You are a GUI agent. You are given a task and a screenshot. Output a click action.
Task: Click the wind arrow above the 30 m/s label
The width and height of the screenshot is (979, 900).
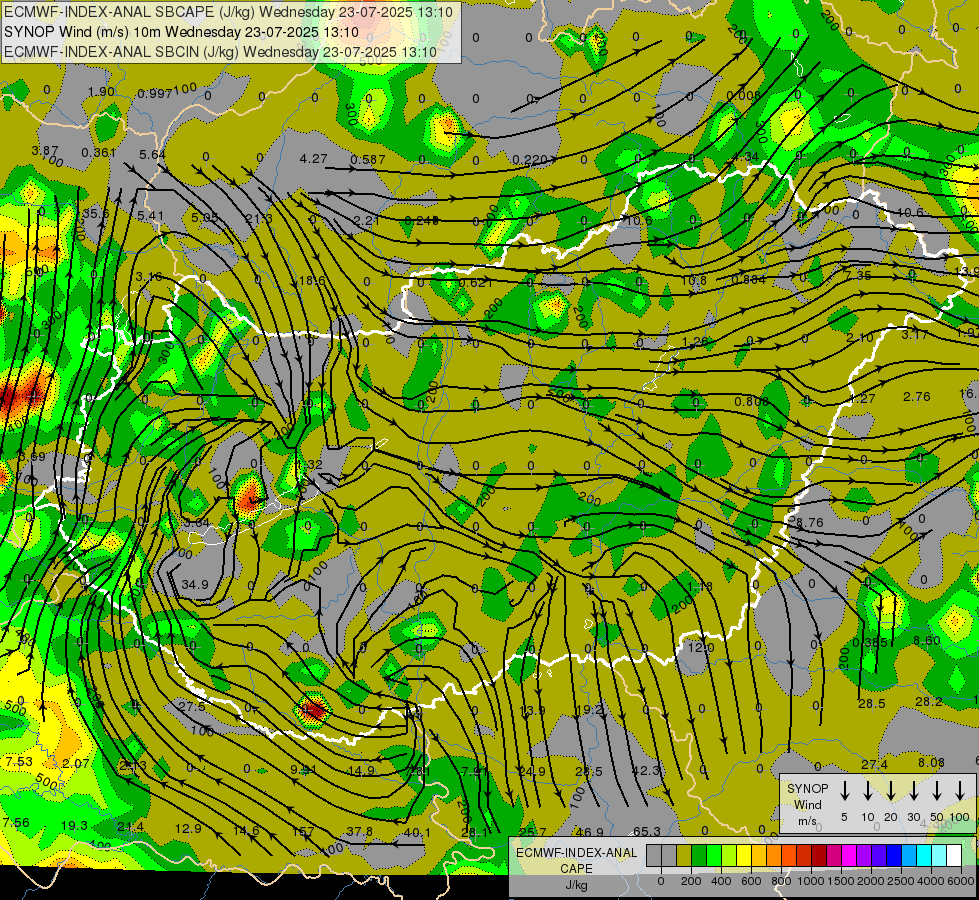914,791
